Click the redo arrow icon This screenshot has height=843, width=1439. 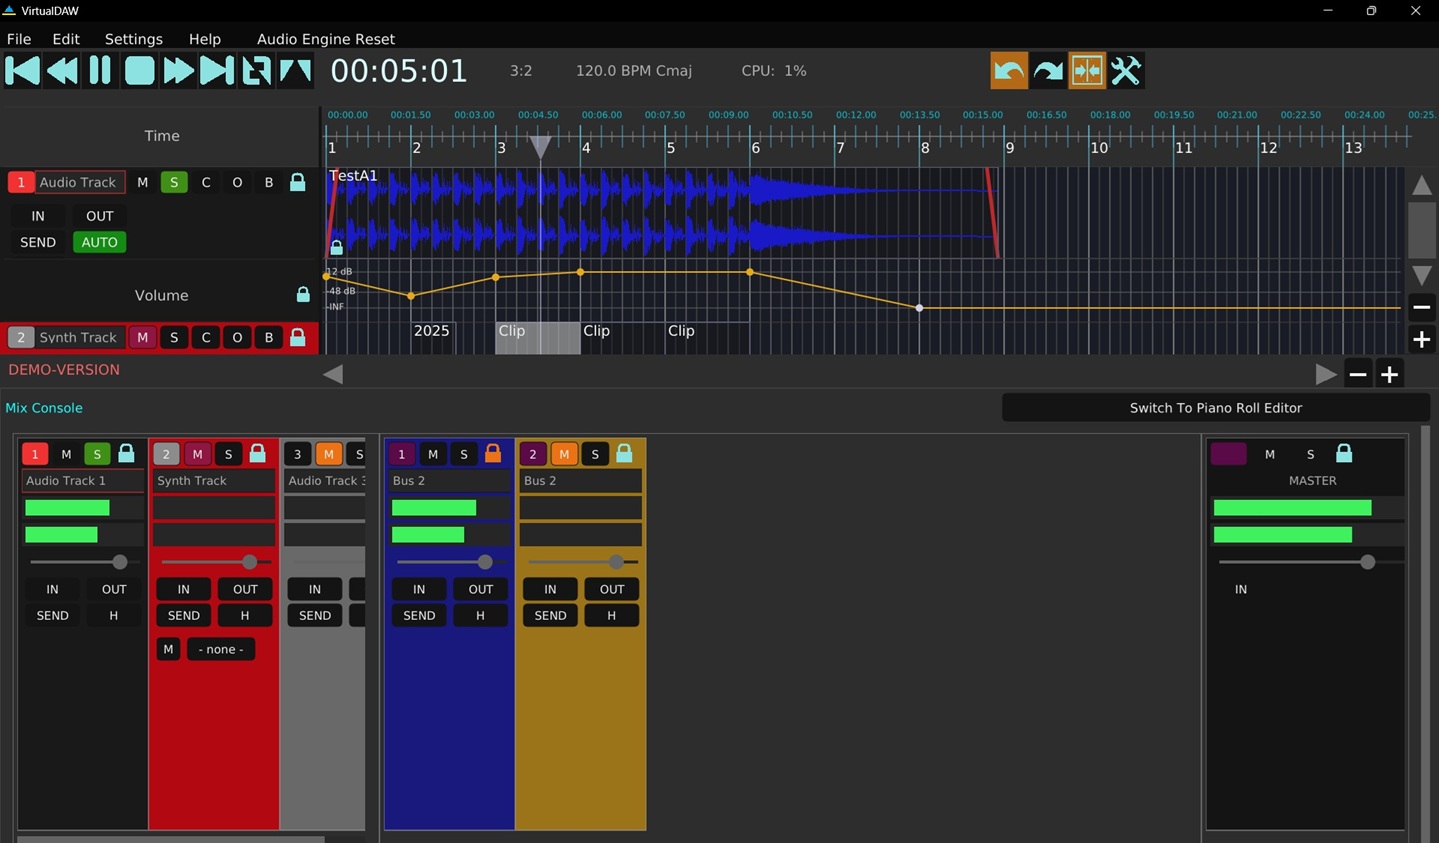point(1048,71)
